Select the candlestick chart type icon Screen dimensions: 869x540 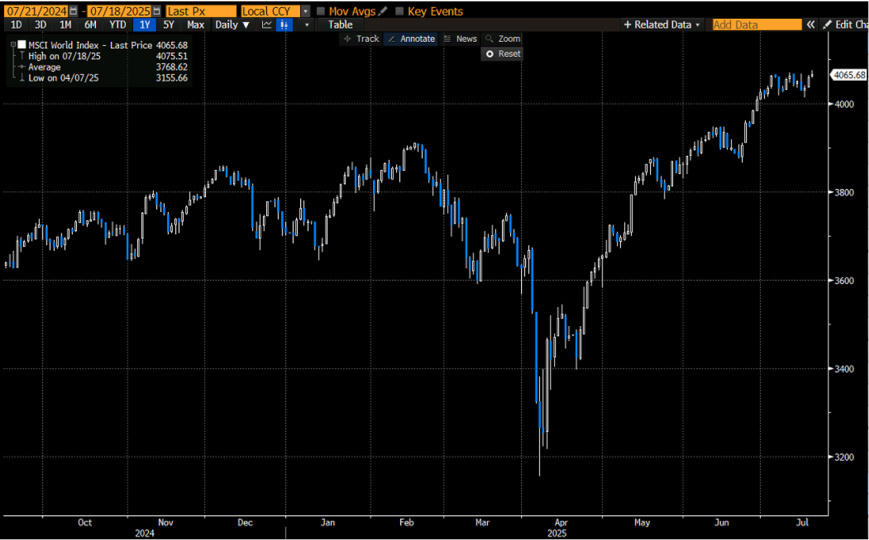pos(284,25)
